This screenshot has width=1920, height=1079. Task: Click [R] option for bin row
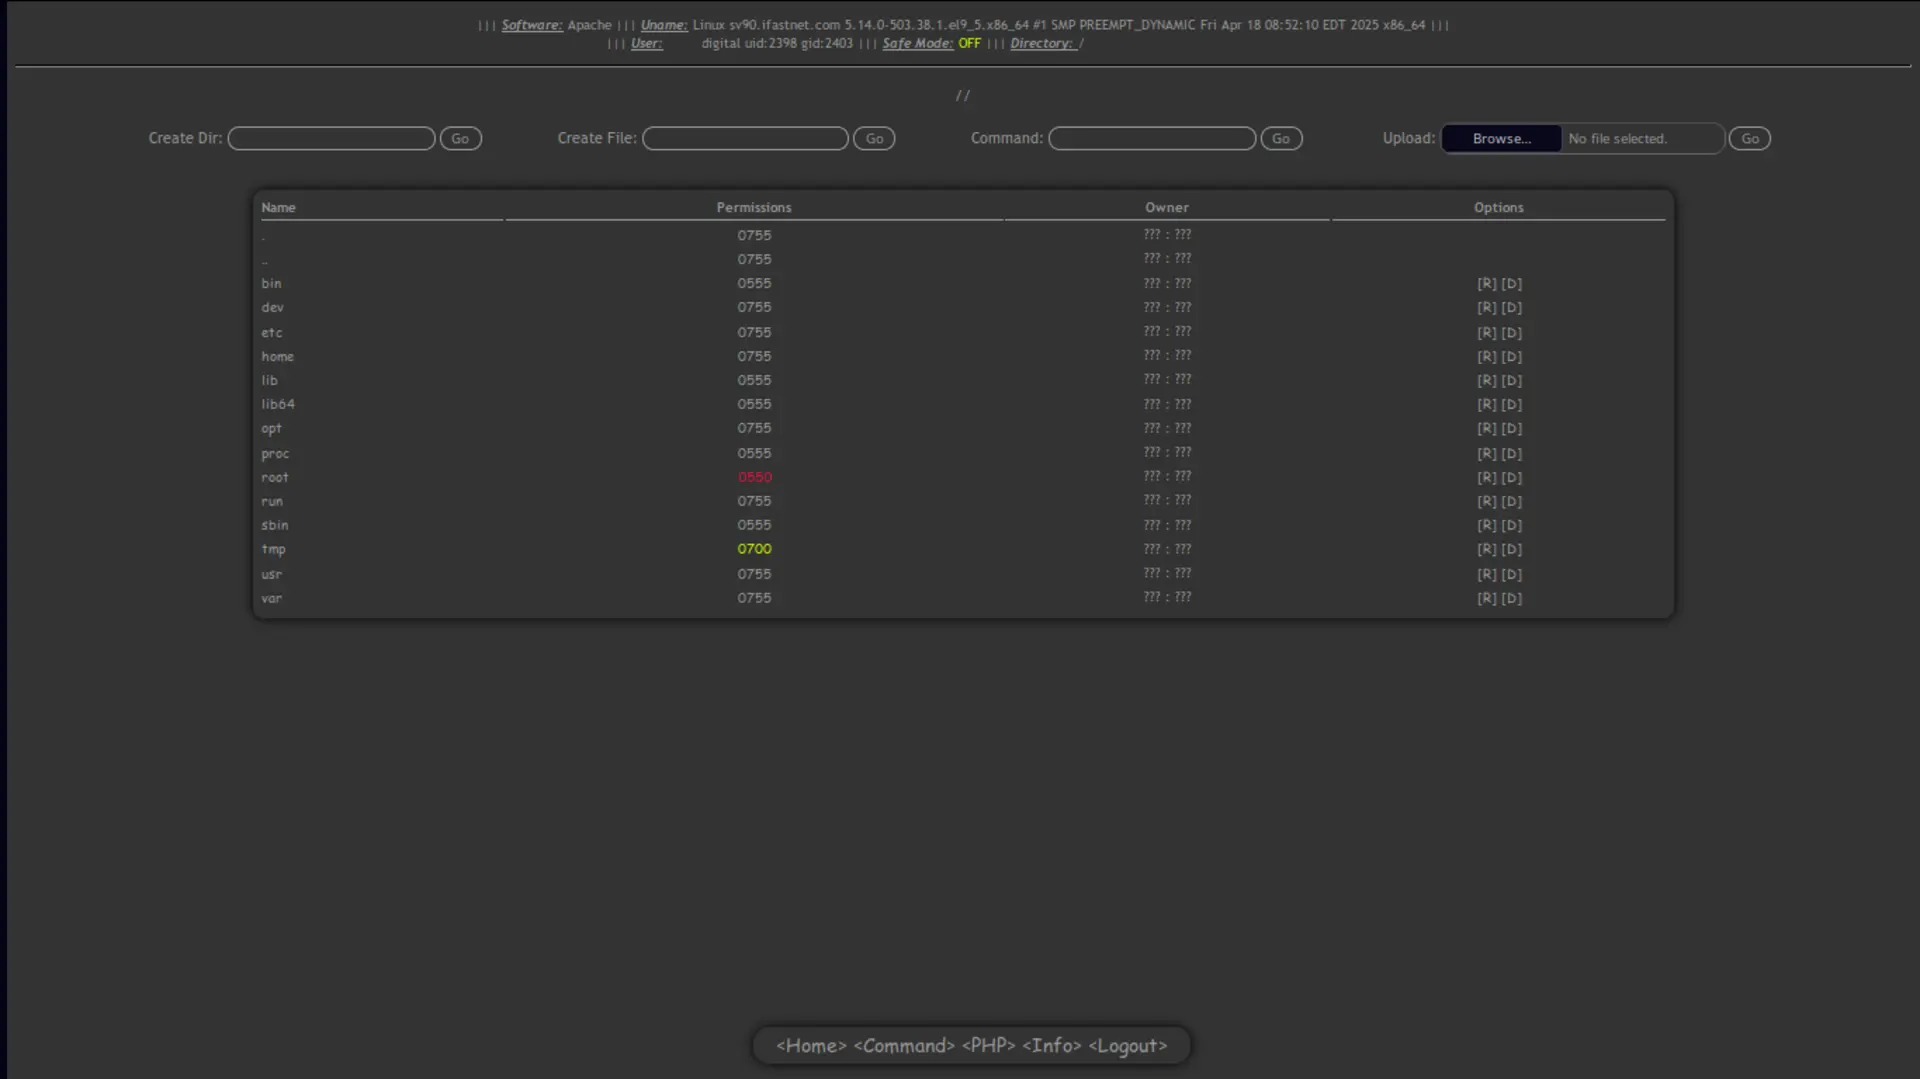pos(1486,284)
